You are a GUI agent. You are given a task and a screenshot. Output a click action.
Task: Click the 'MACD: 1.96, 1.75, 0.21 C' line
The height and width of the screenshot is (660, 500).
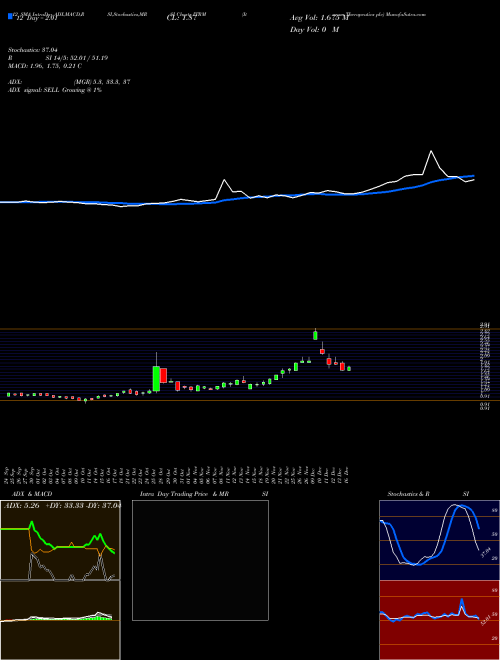click(45, 66)
